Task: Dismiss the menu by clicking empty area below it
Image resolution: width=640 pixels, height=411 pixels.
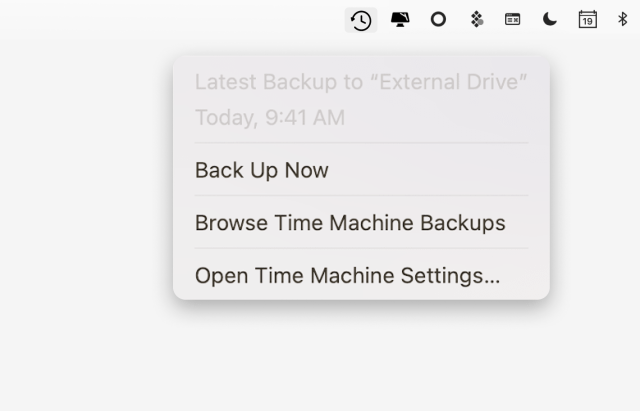Action: click(x=320, y=359)
